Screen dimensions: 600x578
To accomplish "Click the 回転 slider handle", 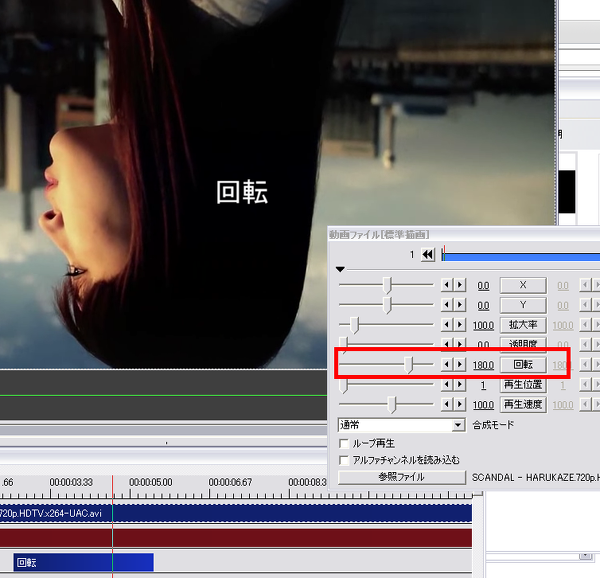I will click(x=409, y=365).
